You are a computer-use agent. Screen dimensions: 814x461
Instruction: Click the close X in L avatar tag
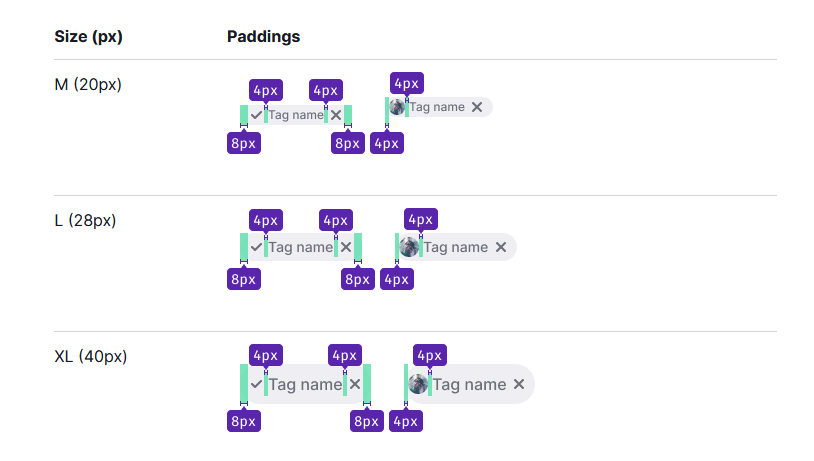click(500, 247)
